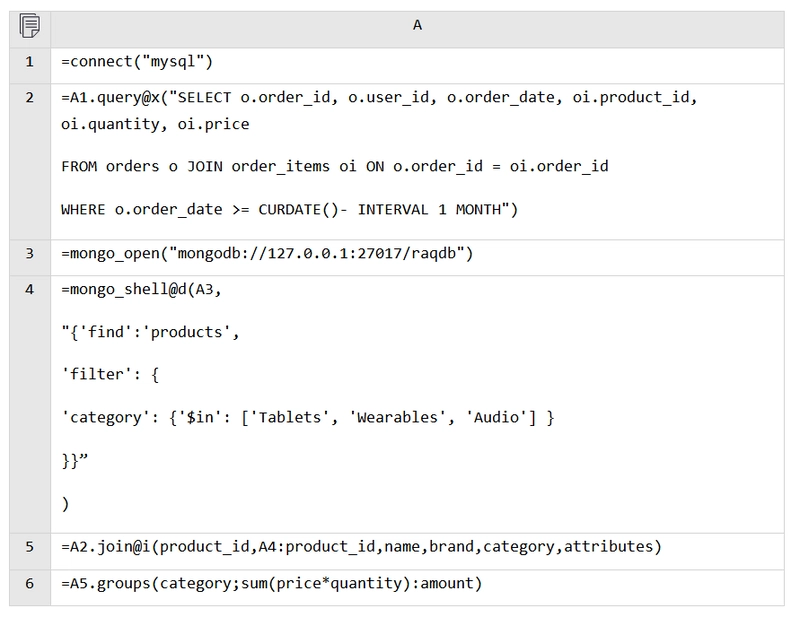The width and height of the screenshot is (800, 617).
Task: Click cell containing A1.query@x SELECT statement
Action: pyautogui.click(x=417, y=161)
